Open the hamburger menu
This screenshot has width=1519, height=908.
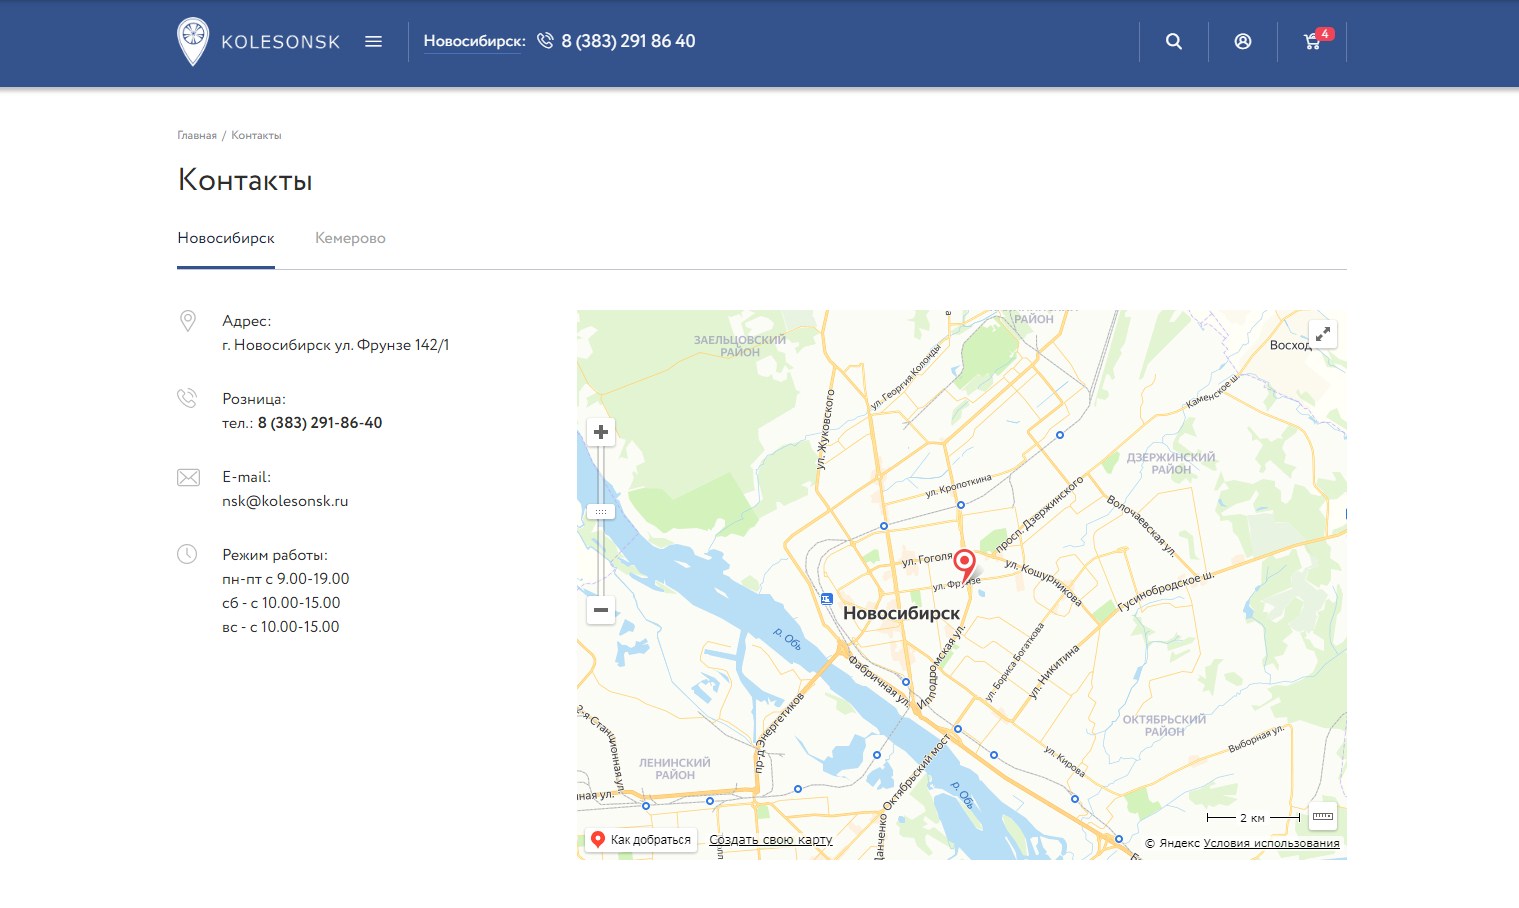(x=373, y=42)
